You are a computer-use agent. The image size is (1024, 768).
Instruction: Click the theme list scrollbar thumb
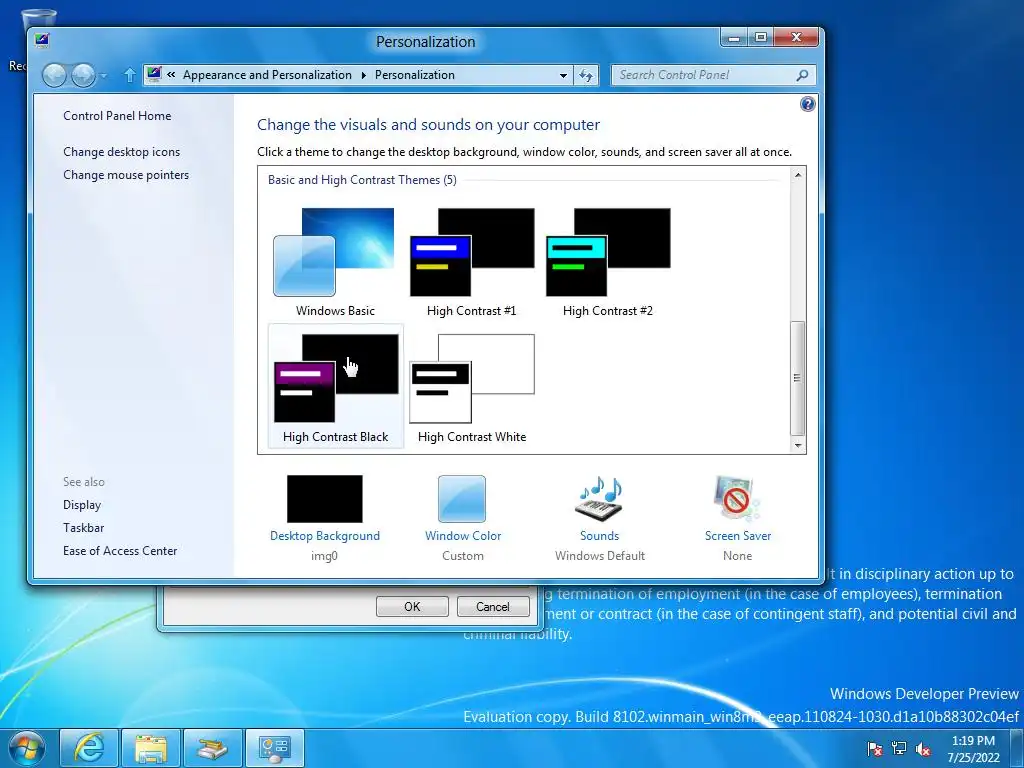click(797, 378)
